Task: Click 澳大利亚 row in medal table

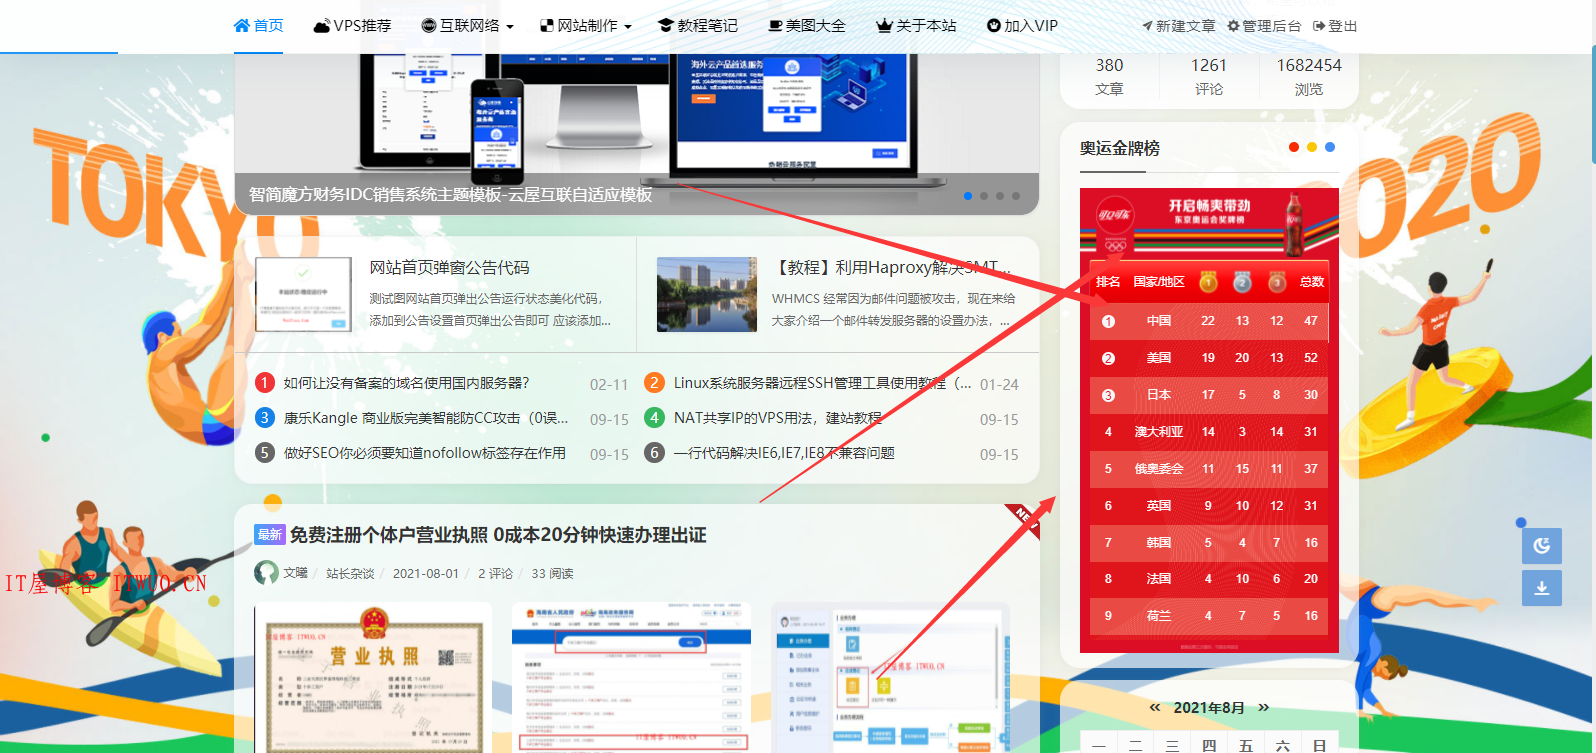Action: tap(1209, 432)
